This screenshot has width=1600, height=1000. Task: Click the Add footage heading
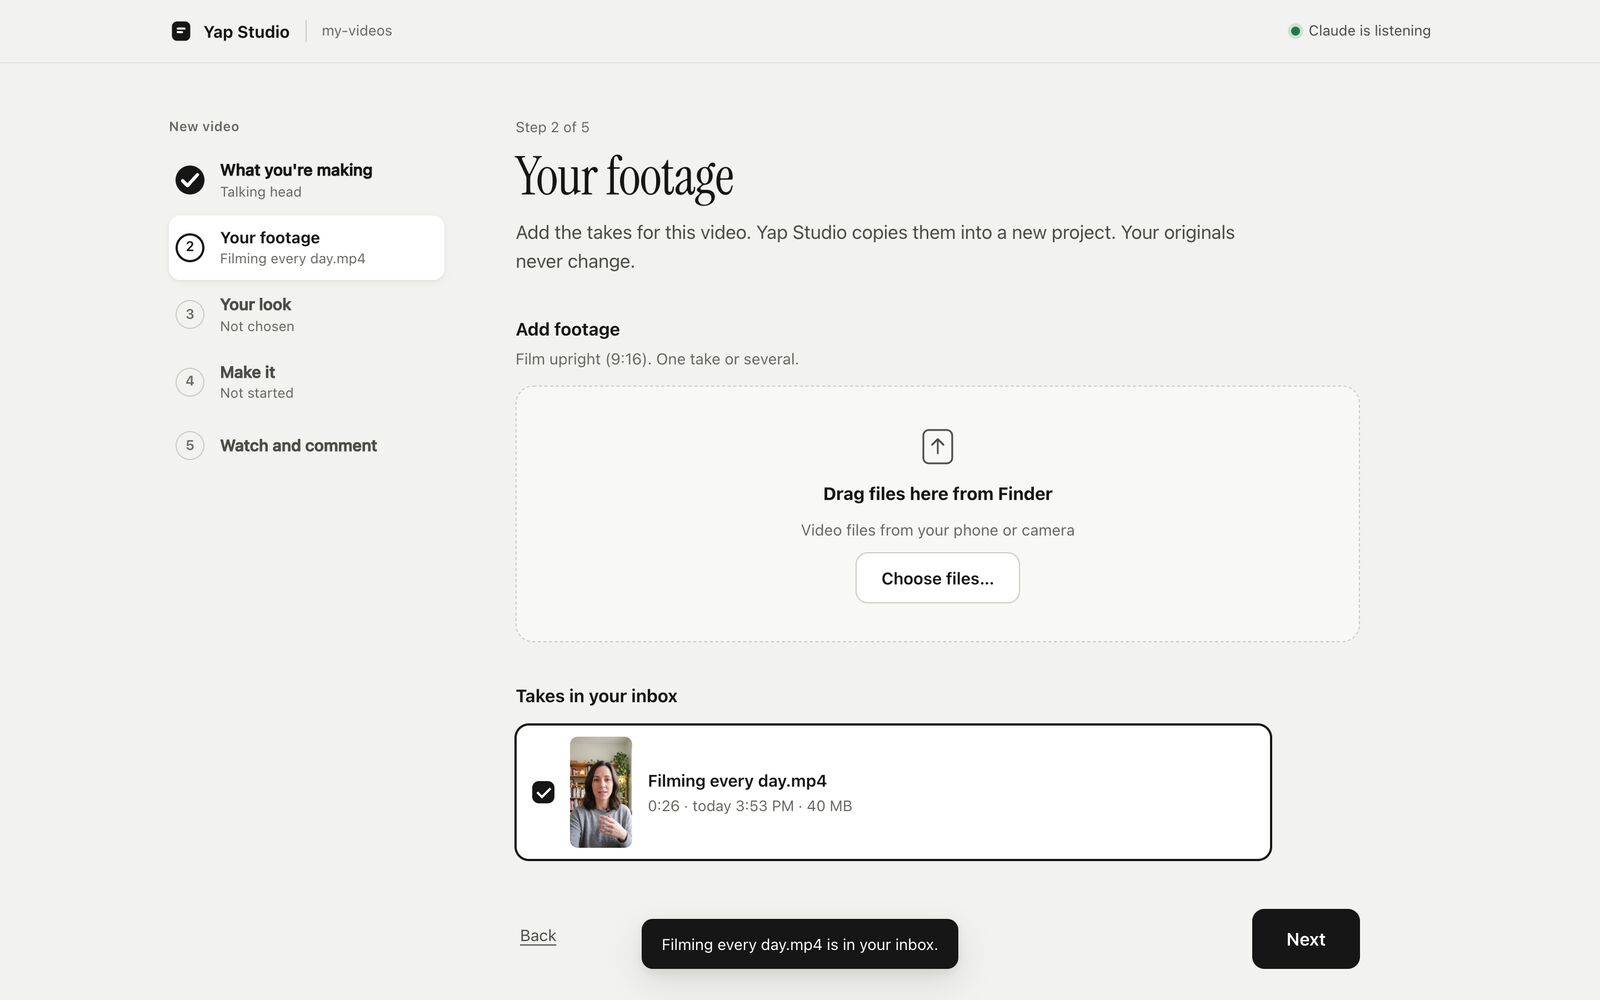568,329
